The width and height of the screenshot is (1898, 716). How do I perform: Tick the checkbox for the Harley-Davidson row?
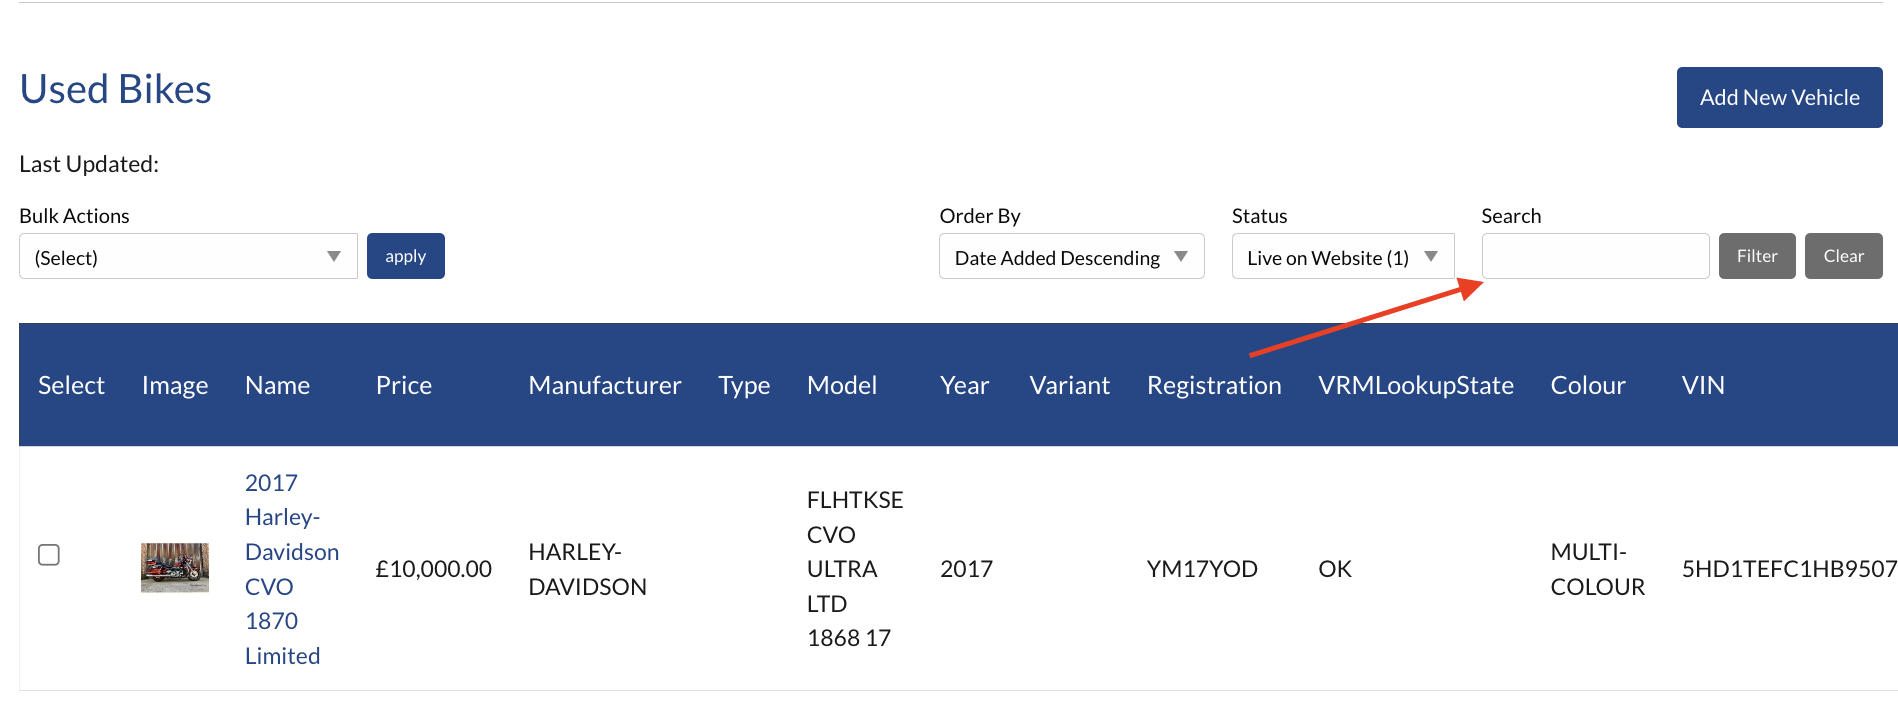point(49,555)
